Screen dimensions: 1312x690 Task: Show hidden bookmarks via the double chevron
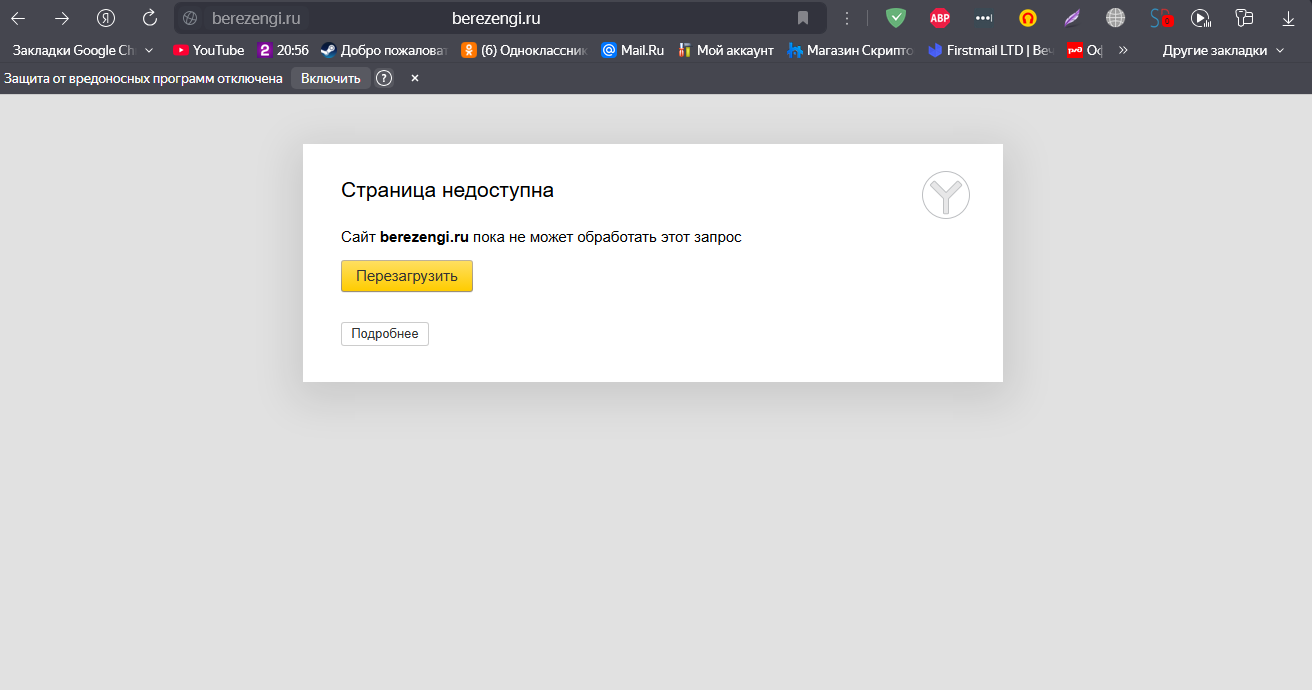pyautogui.click(x=1123, y=50)
